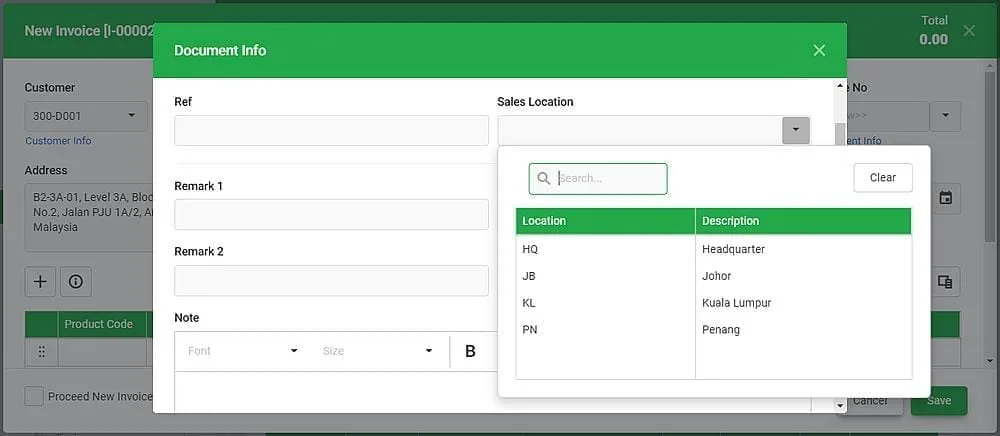The height and width of the screenshot is (436, 1000).
Task: Select the KL Kuala Lumpur row
Action: (714, 303)
